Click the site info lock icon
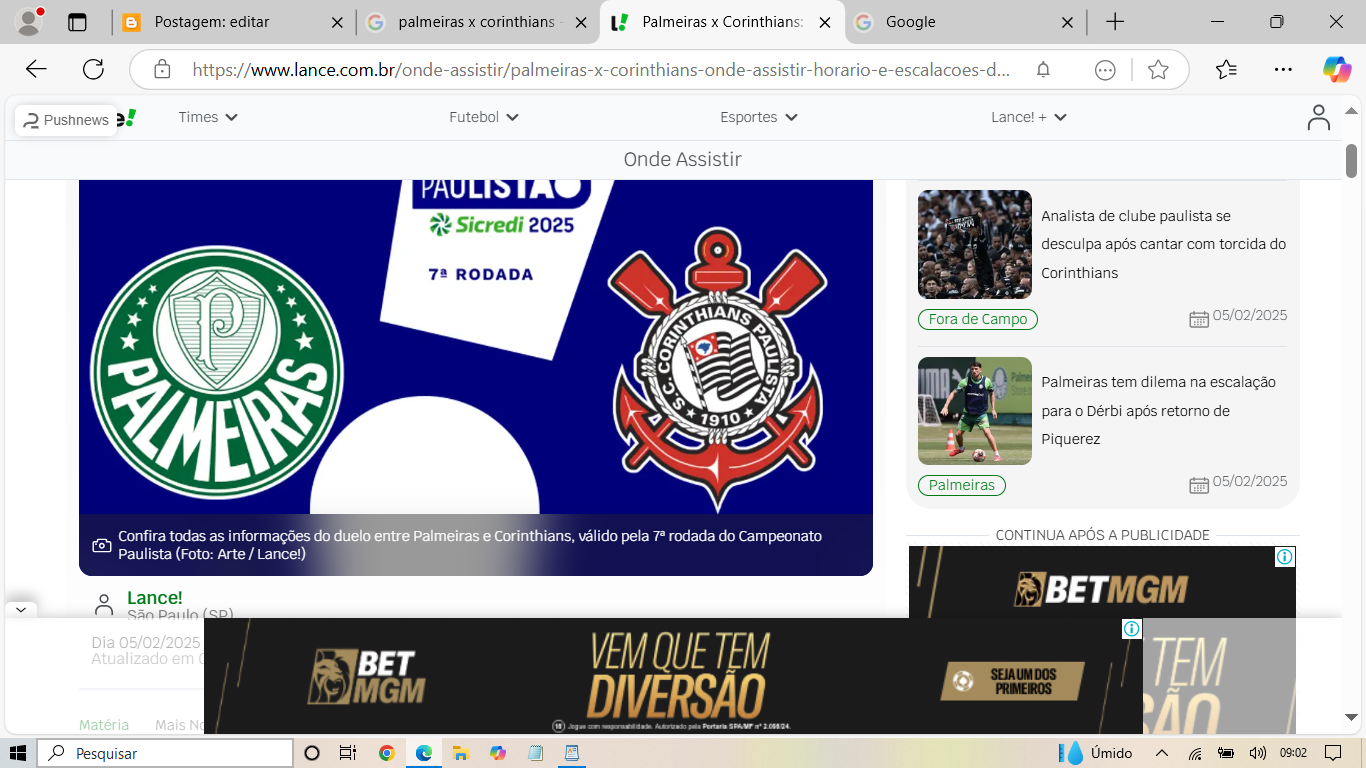 tap(162, 69)
